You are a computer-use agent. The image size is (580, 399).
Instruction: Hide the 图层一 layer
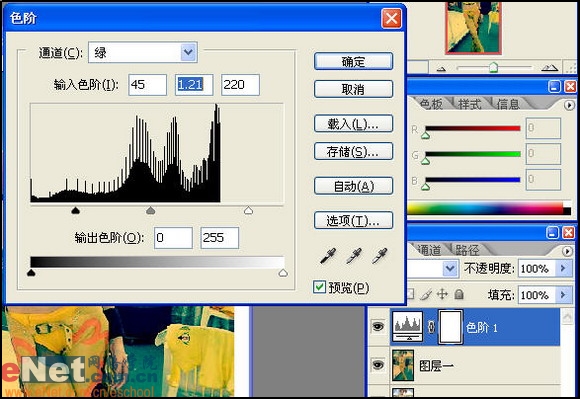coord(378,365)
